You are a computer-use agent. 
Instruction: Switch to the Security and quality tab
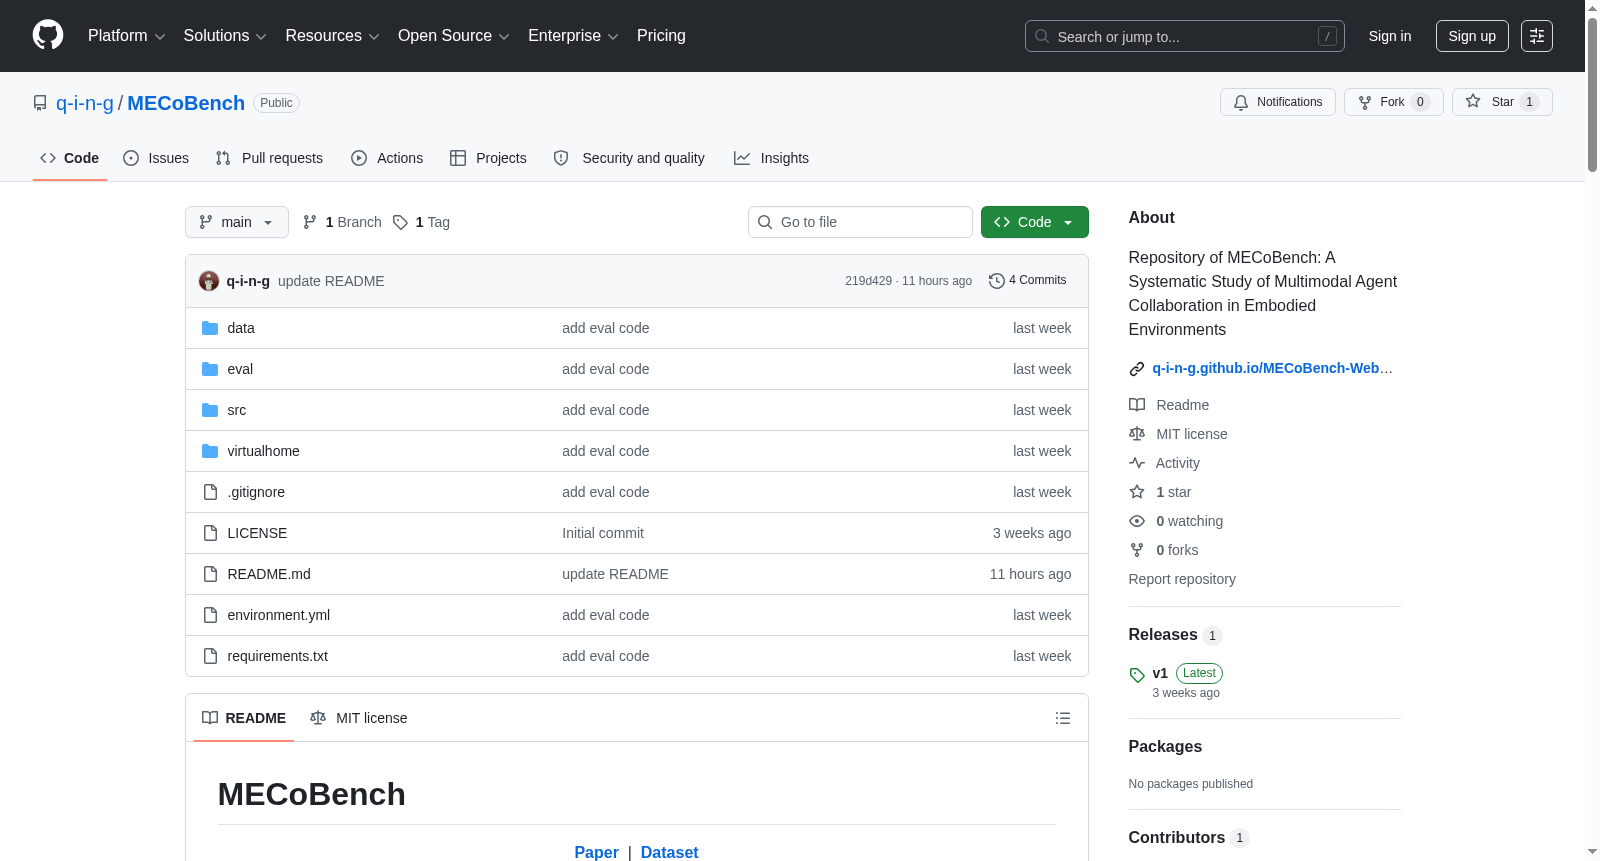tap(629, 158)
